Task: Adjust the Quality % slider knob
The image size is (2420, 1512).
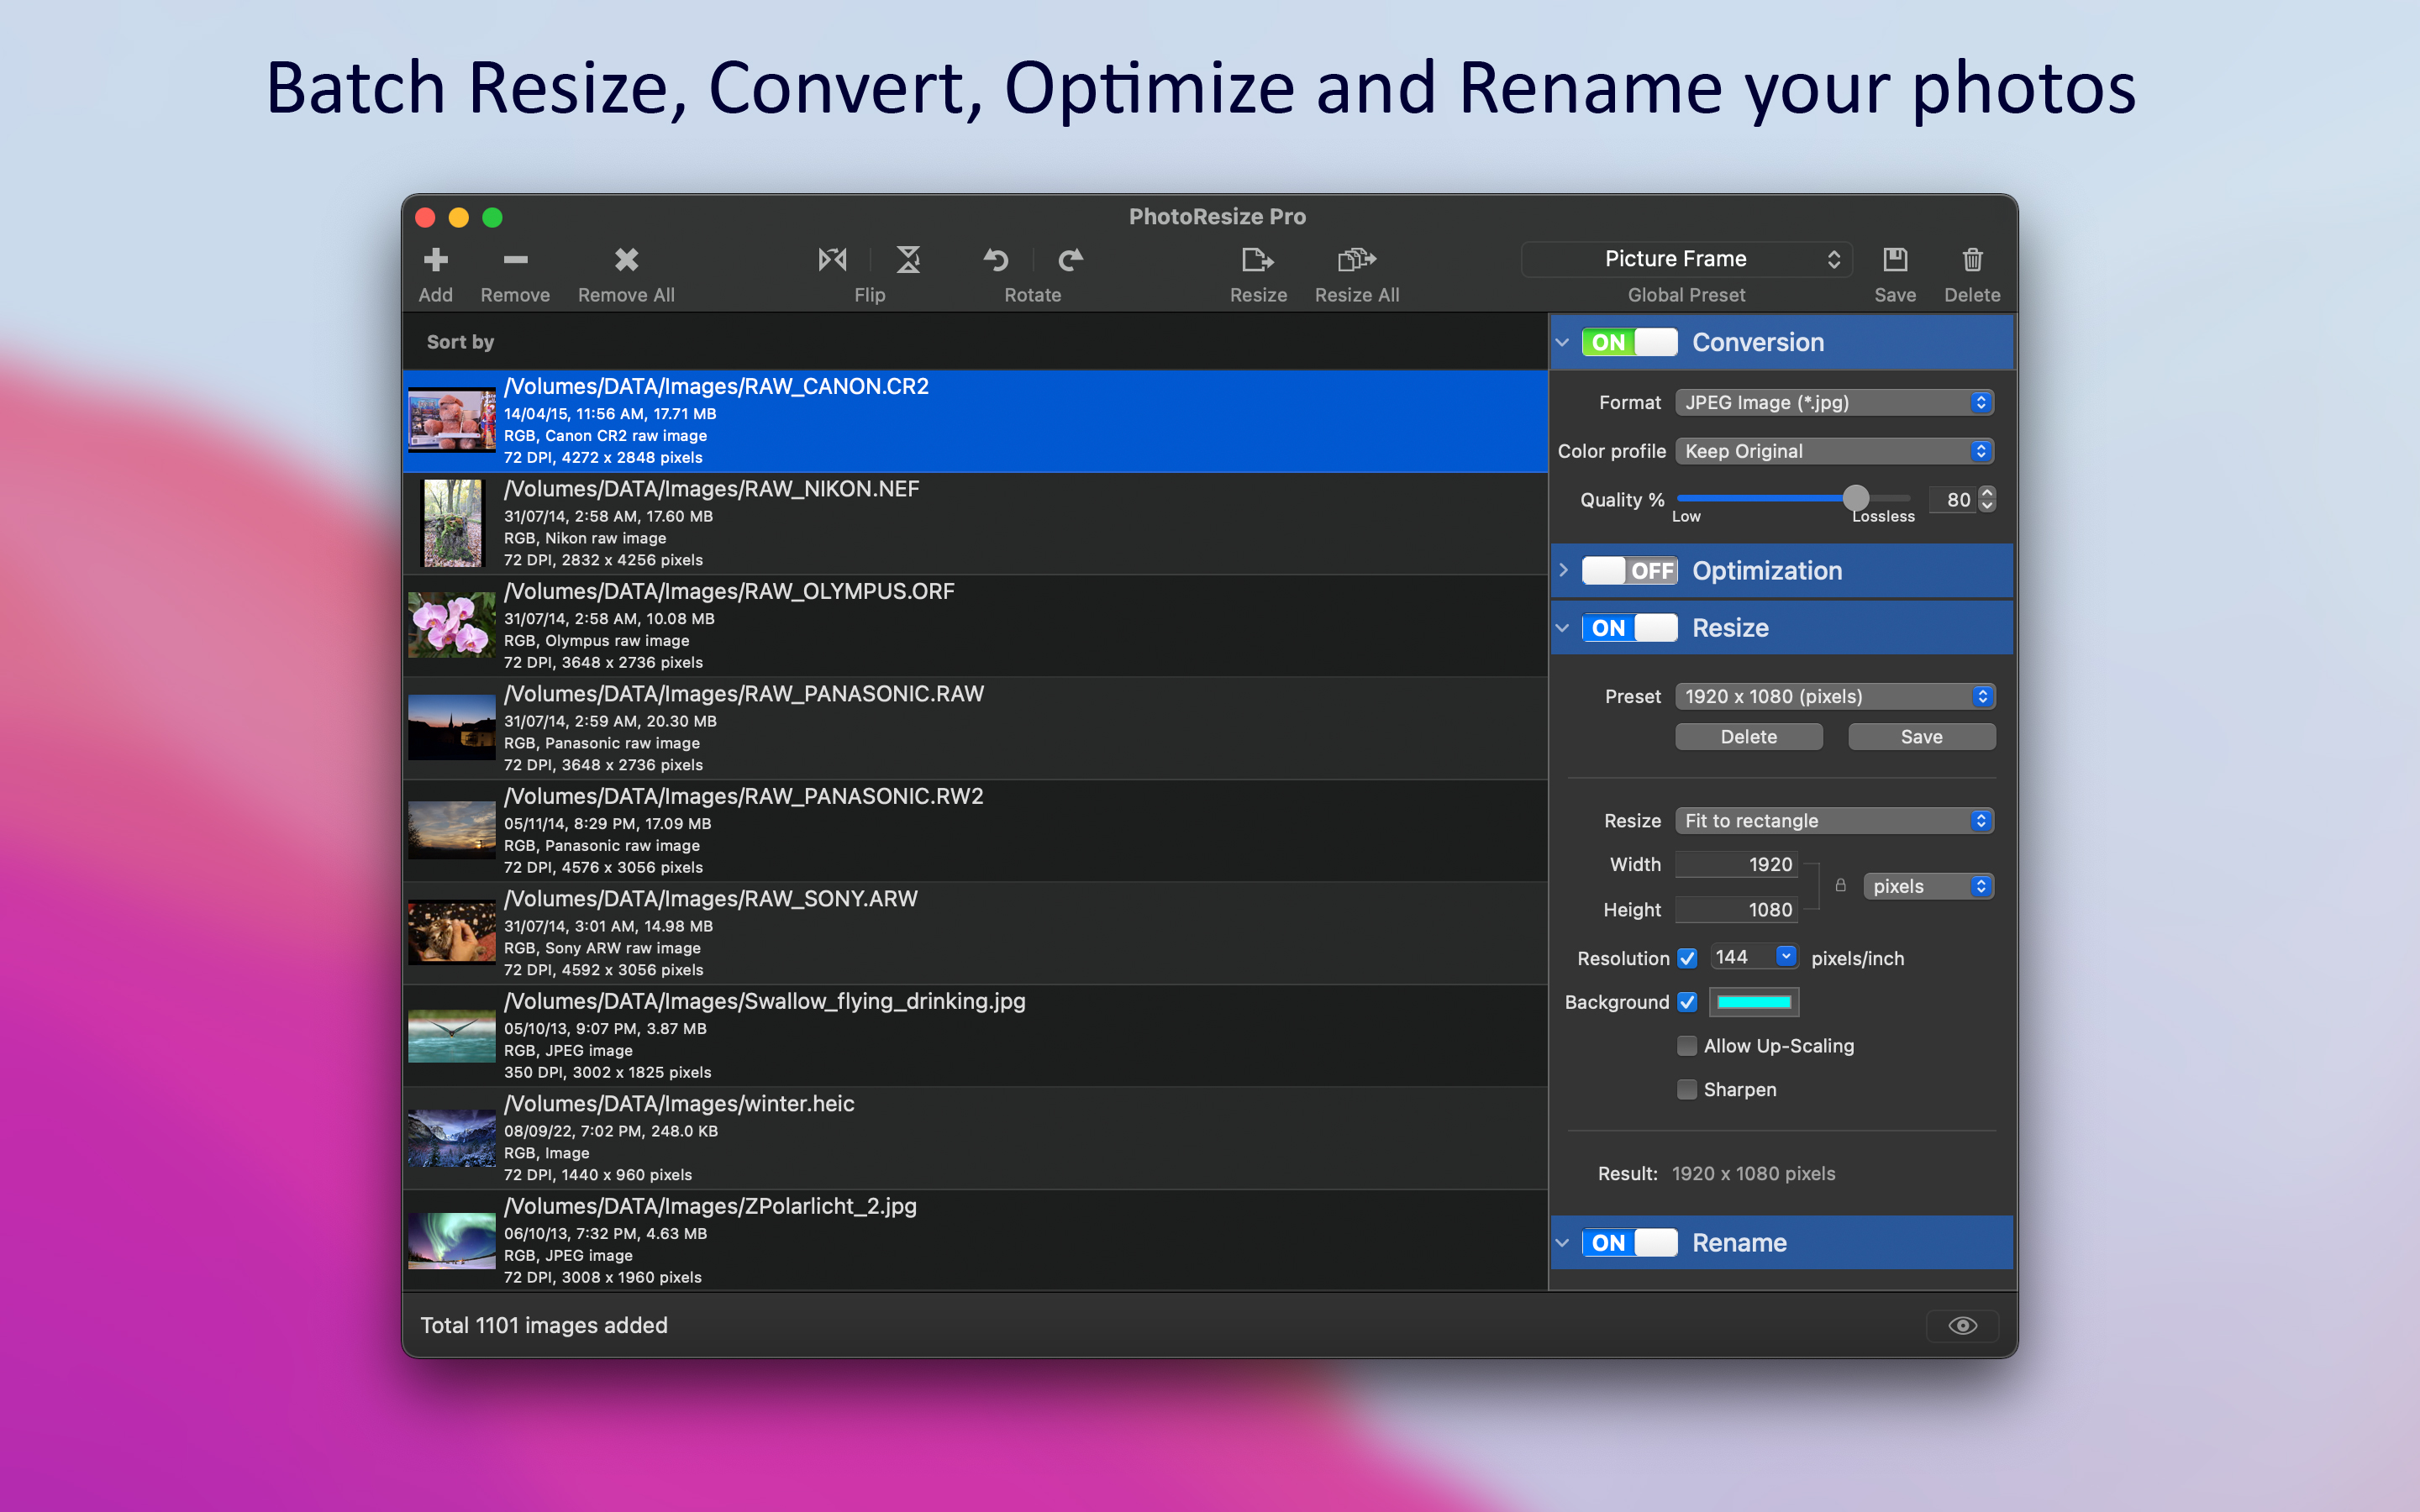Action: 1855,498
